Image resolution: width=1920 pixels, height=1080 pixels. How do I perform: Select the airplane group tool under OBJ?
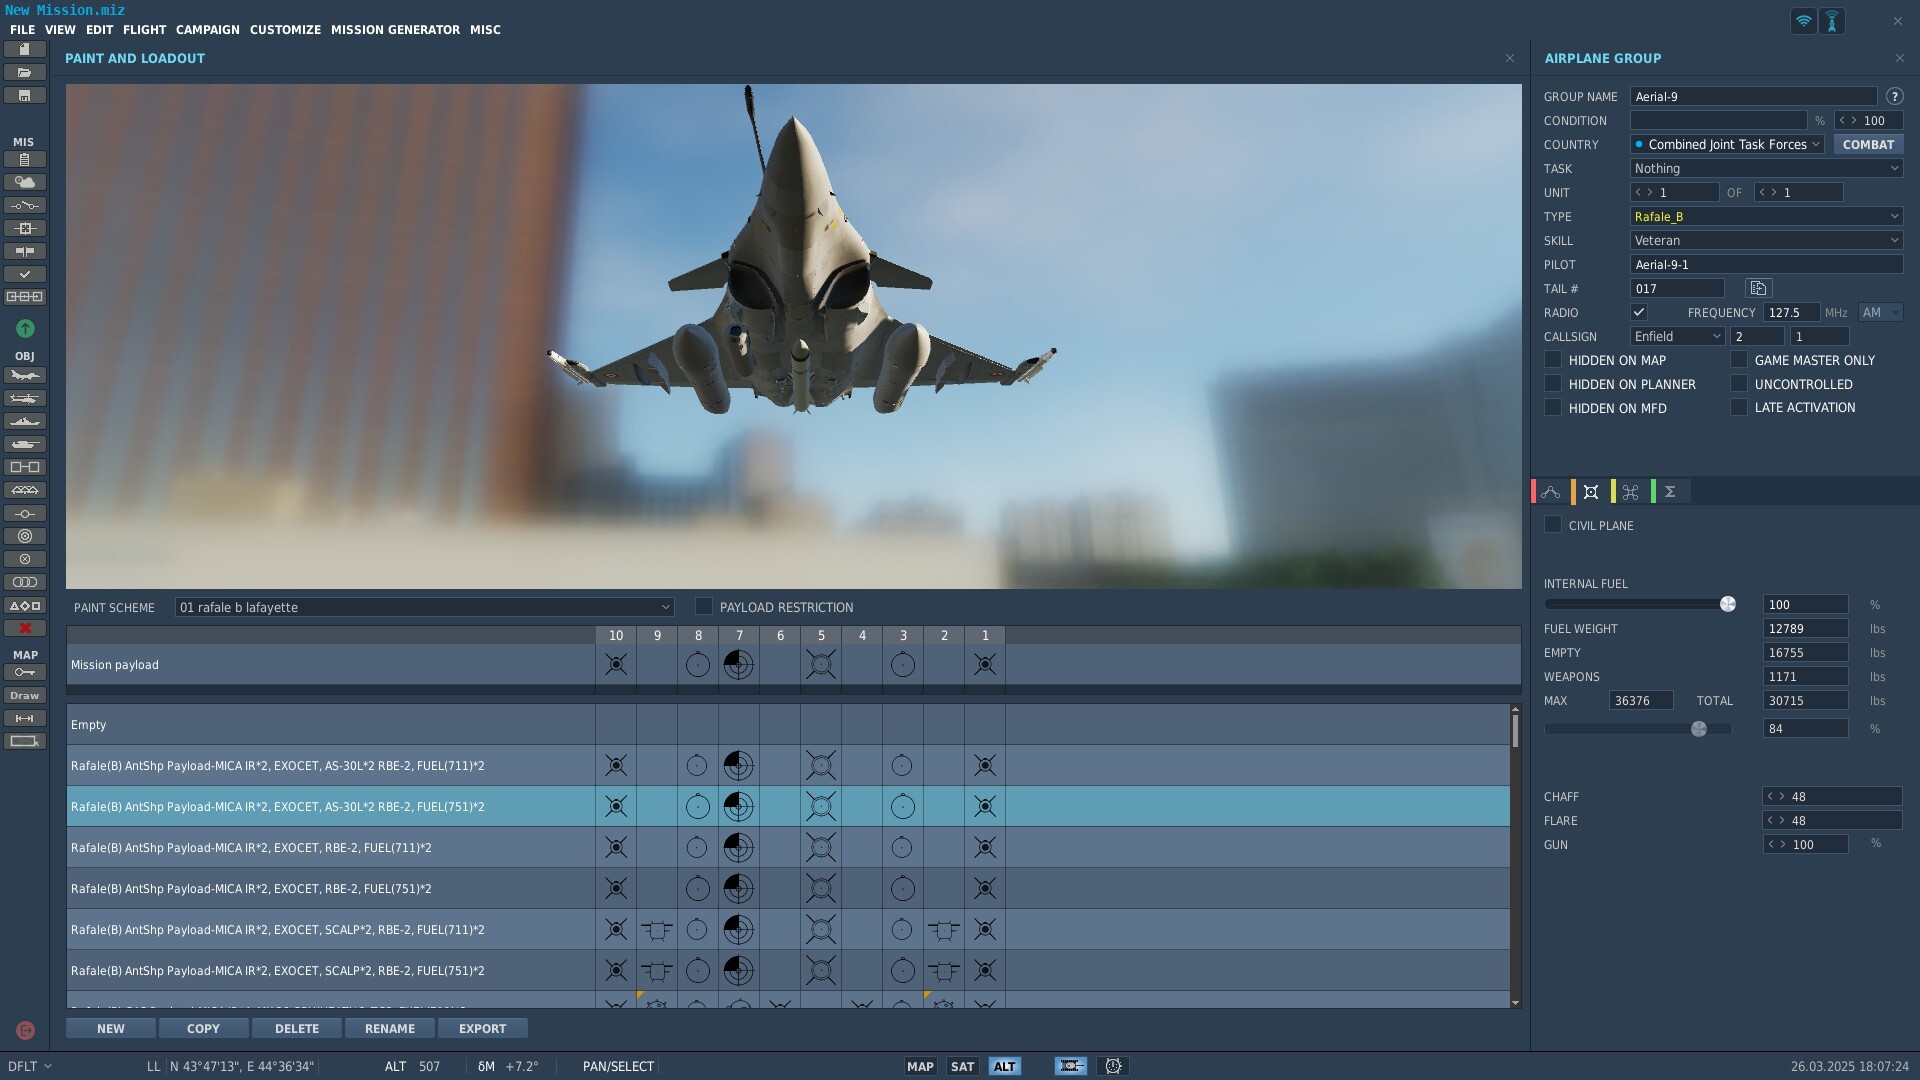coord(25,375)
